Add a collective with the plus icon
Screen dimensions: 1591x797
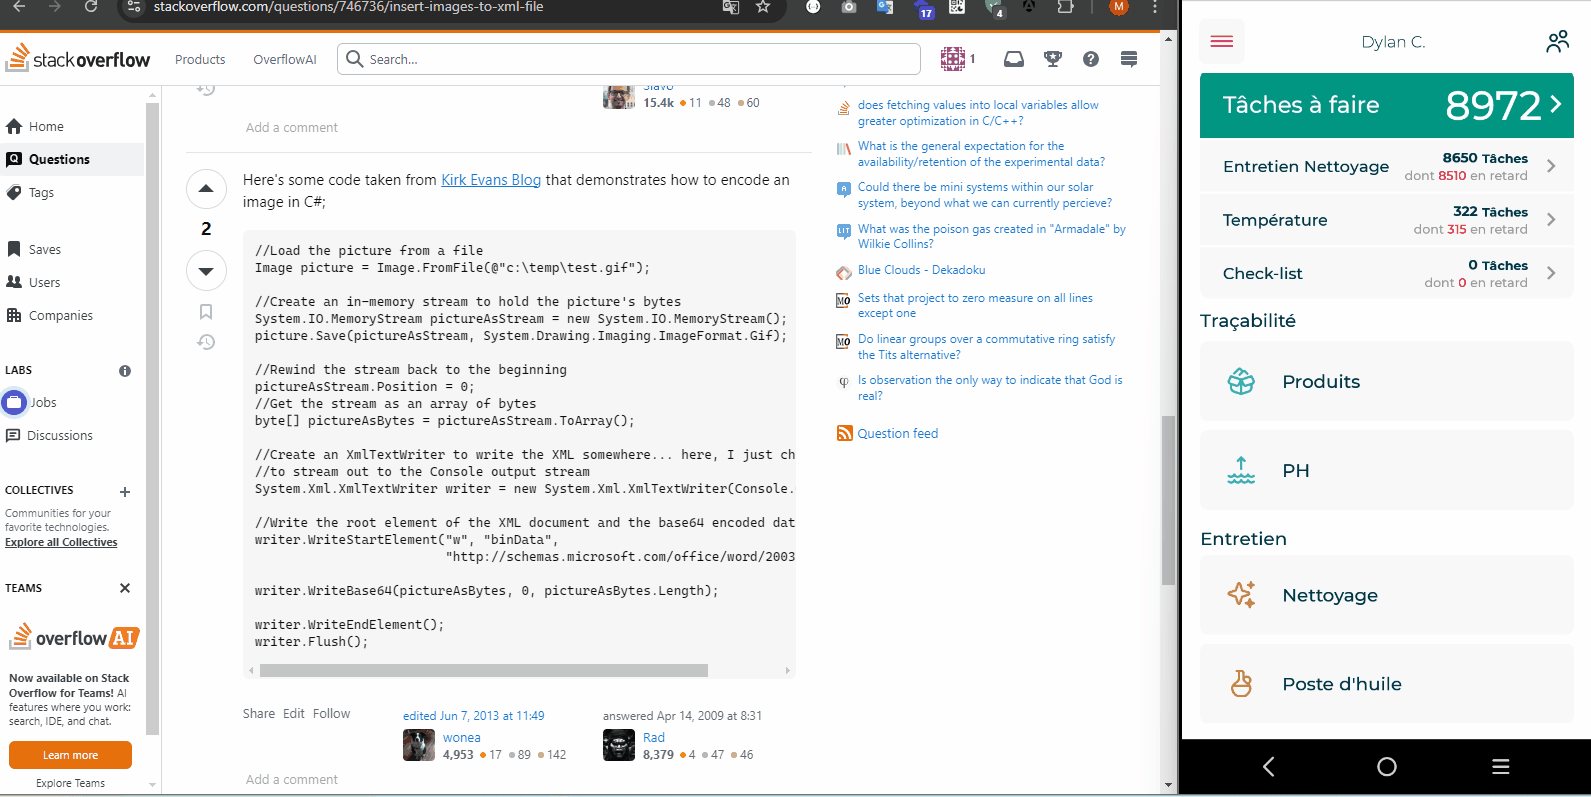click(x=125, y=492)
